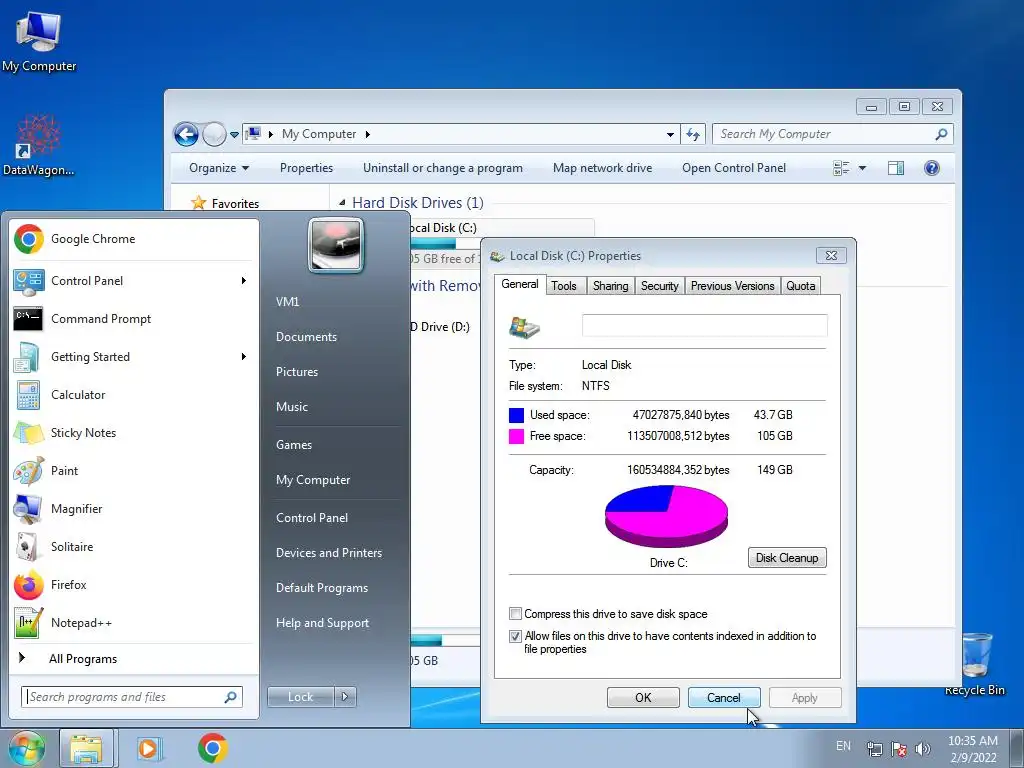Click the Search programs and files box
The height and width of the screenshot is (768, 1024).
click(132, 697)
